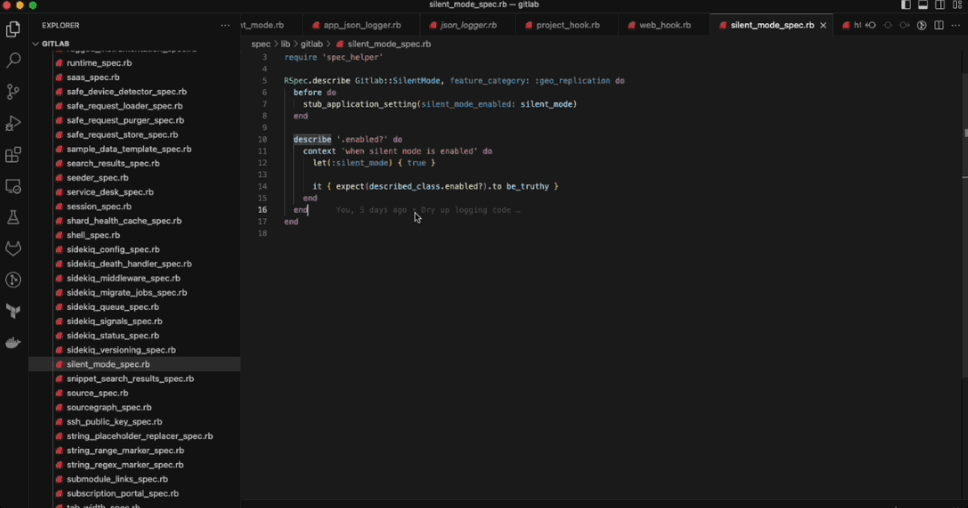
Task: Open the Search view in activity bar
Action: pos(13,60)
